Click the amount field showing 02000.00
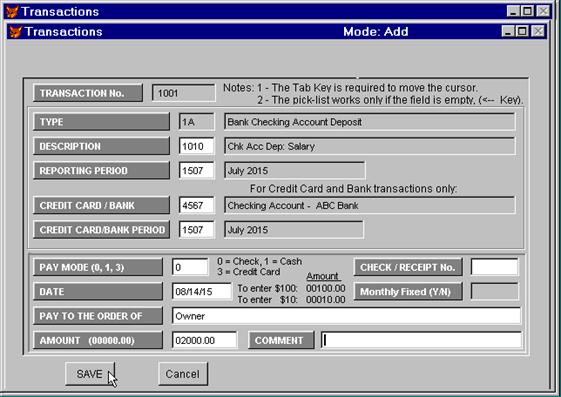The width and height of the screenshot is (561, 397). point(204,340)
